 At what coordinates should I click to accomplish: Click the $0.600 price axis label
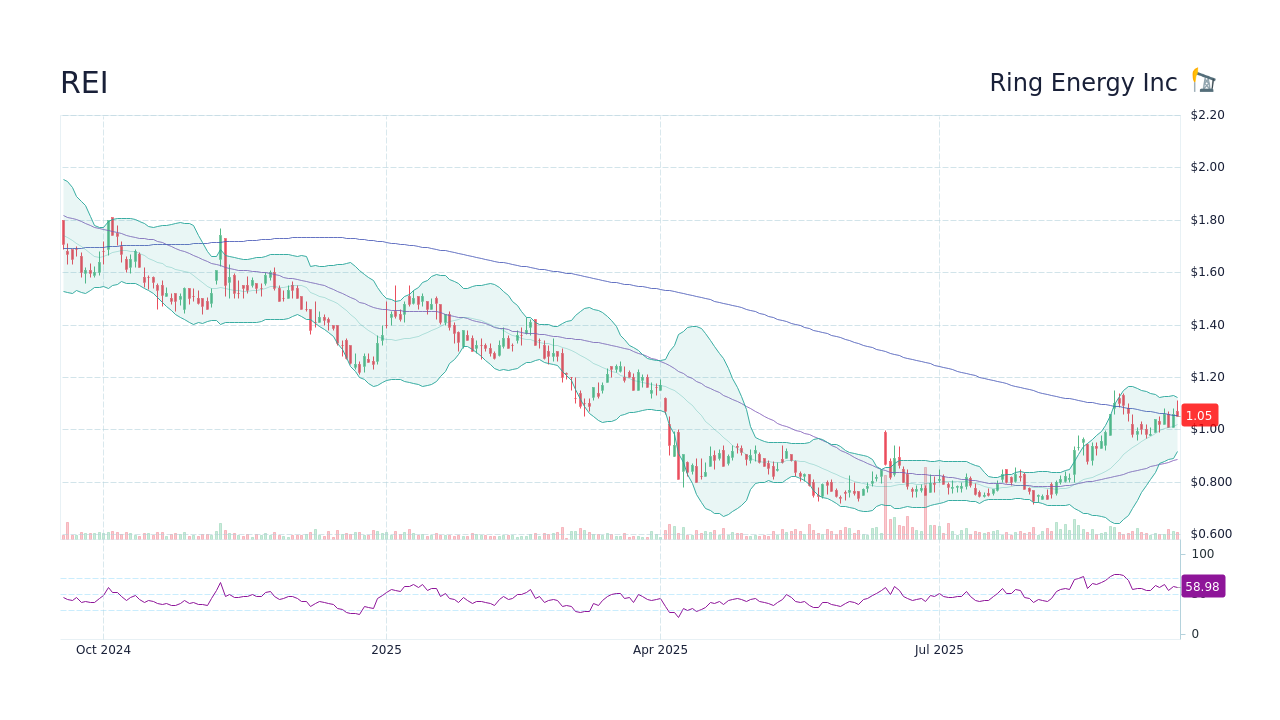click(x=1213, y=533)
